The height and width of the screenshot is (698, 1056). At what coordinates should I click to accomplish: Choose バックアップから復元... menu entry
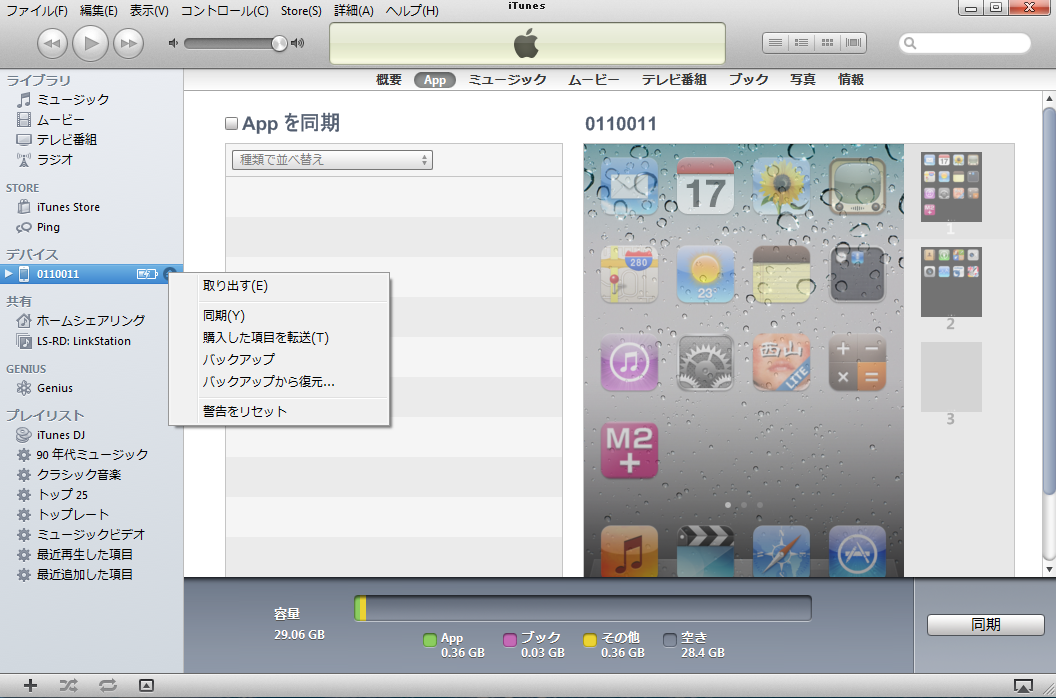click(279, 382)
